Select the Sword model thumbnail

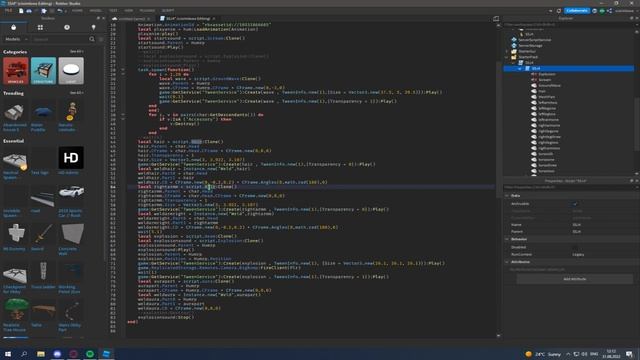pos(43,233)
